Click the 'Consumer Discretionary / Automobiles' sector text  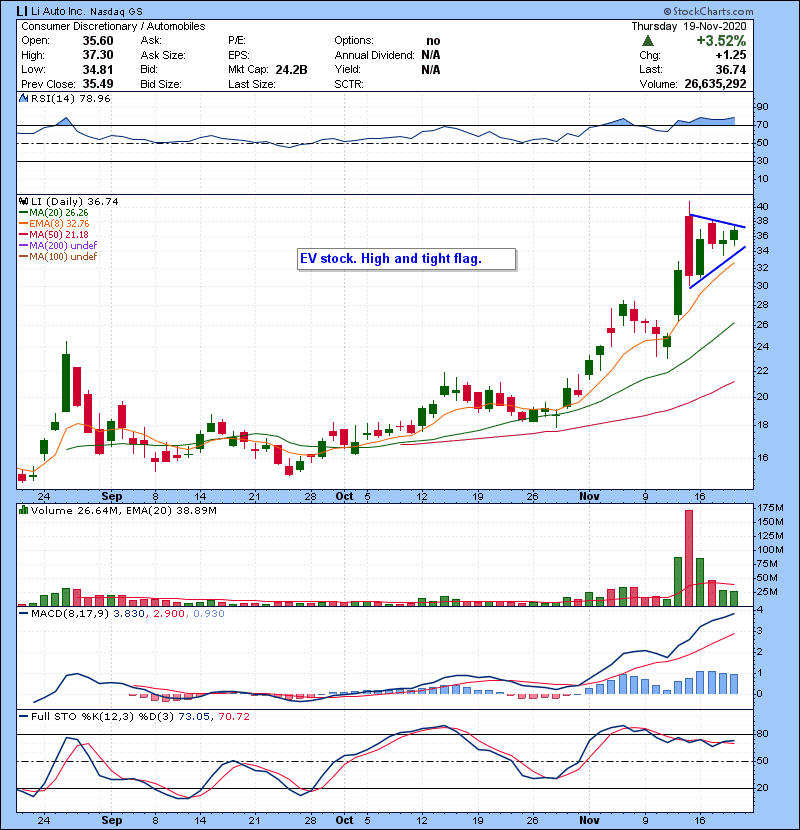(113, 26)
